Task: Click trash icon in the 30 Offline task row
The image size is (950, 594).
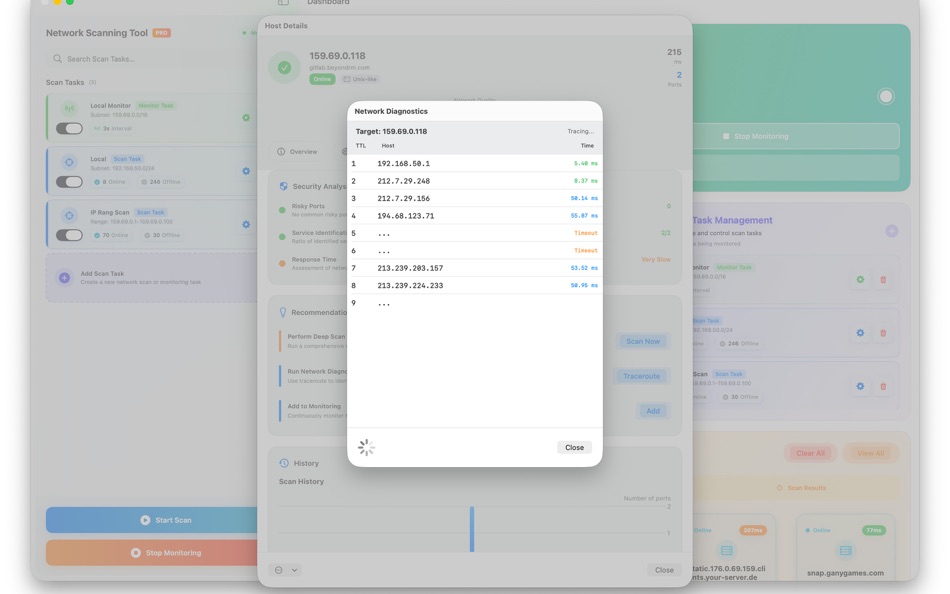Action: tap(883, 386)
